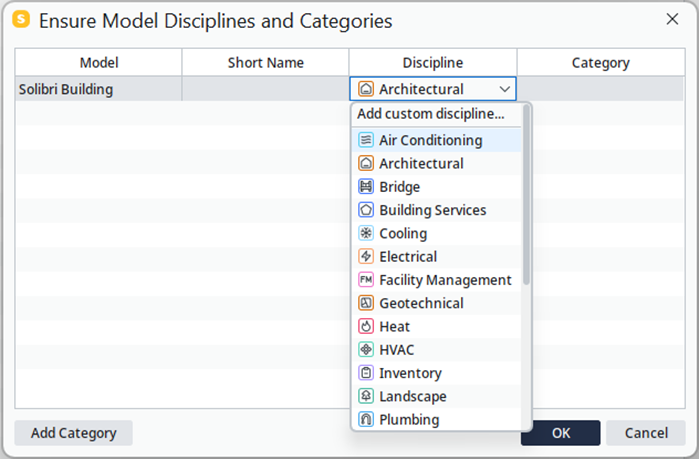Click the Geotechnical discipline icon

(x=366, y=303)
